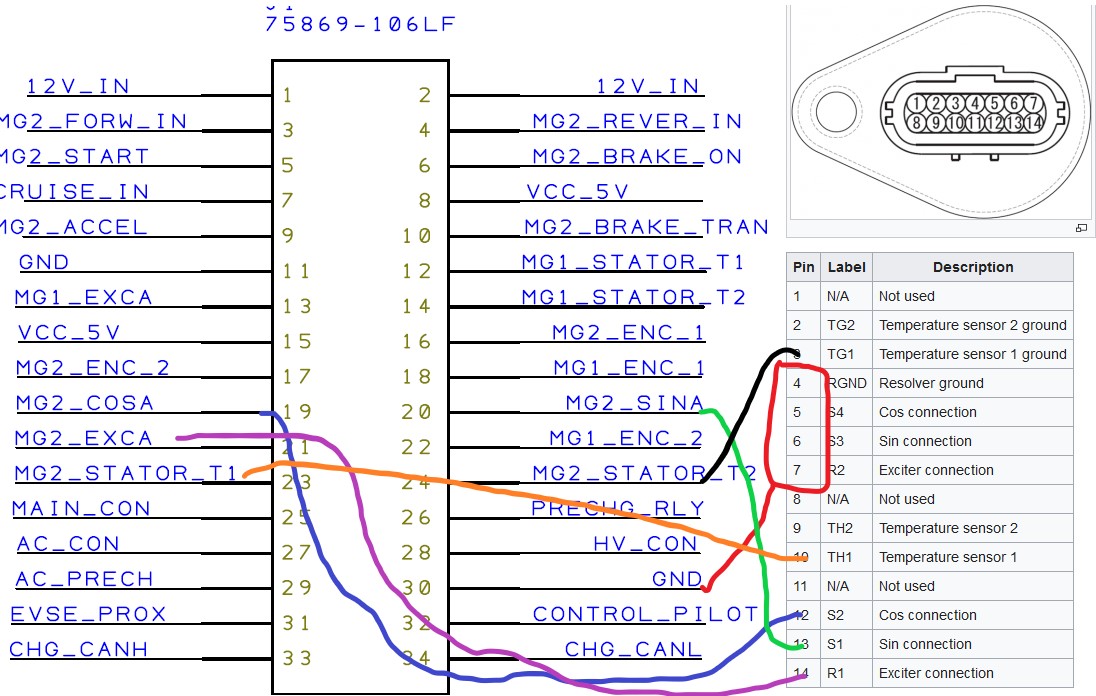The height and width of the screenshot is (696, 1096).
Task: Click the CRUISE_IN net label
Action: click(x=74, y=191)
